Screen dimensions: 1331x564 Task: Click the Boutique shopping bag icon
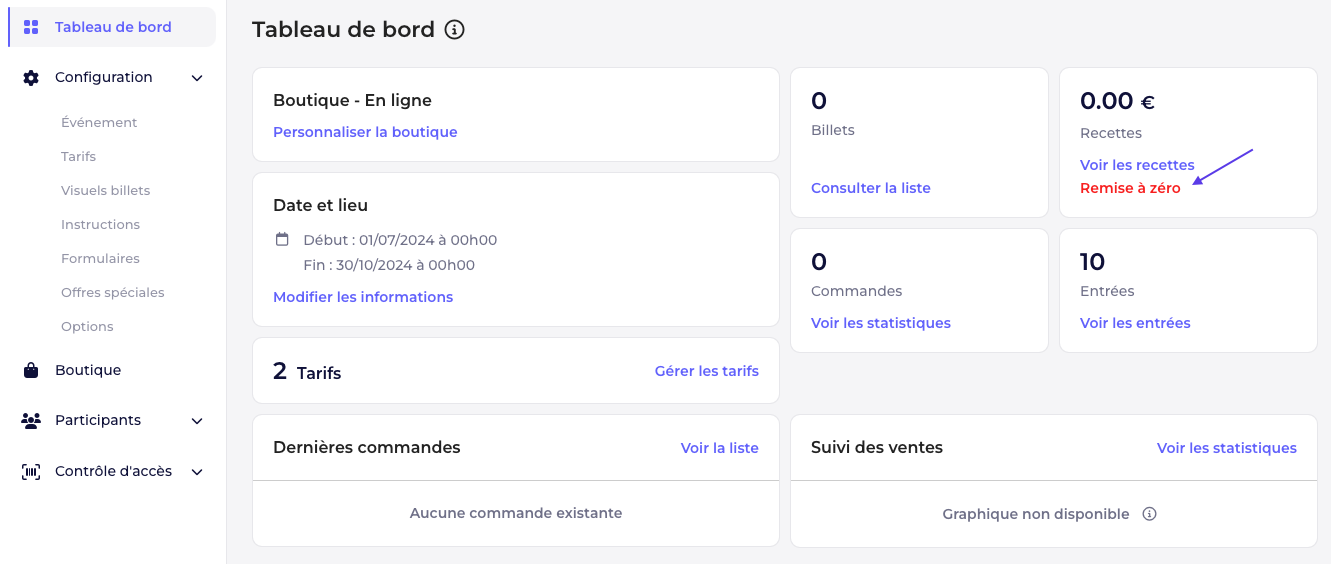pos(31,370)
